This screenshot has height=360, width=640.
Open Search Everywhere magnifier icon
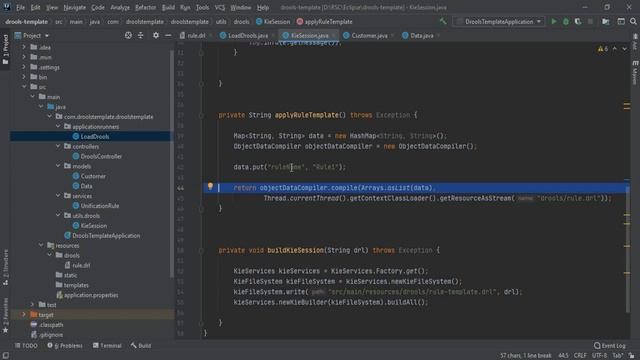pyautogui.click(x=633, y=22)
